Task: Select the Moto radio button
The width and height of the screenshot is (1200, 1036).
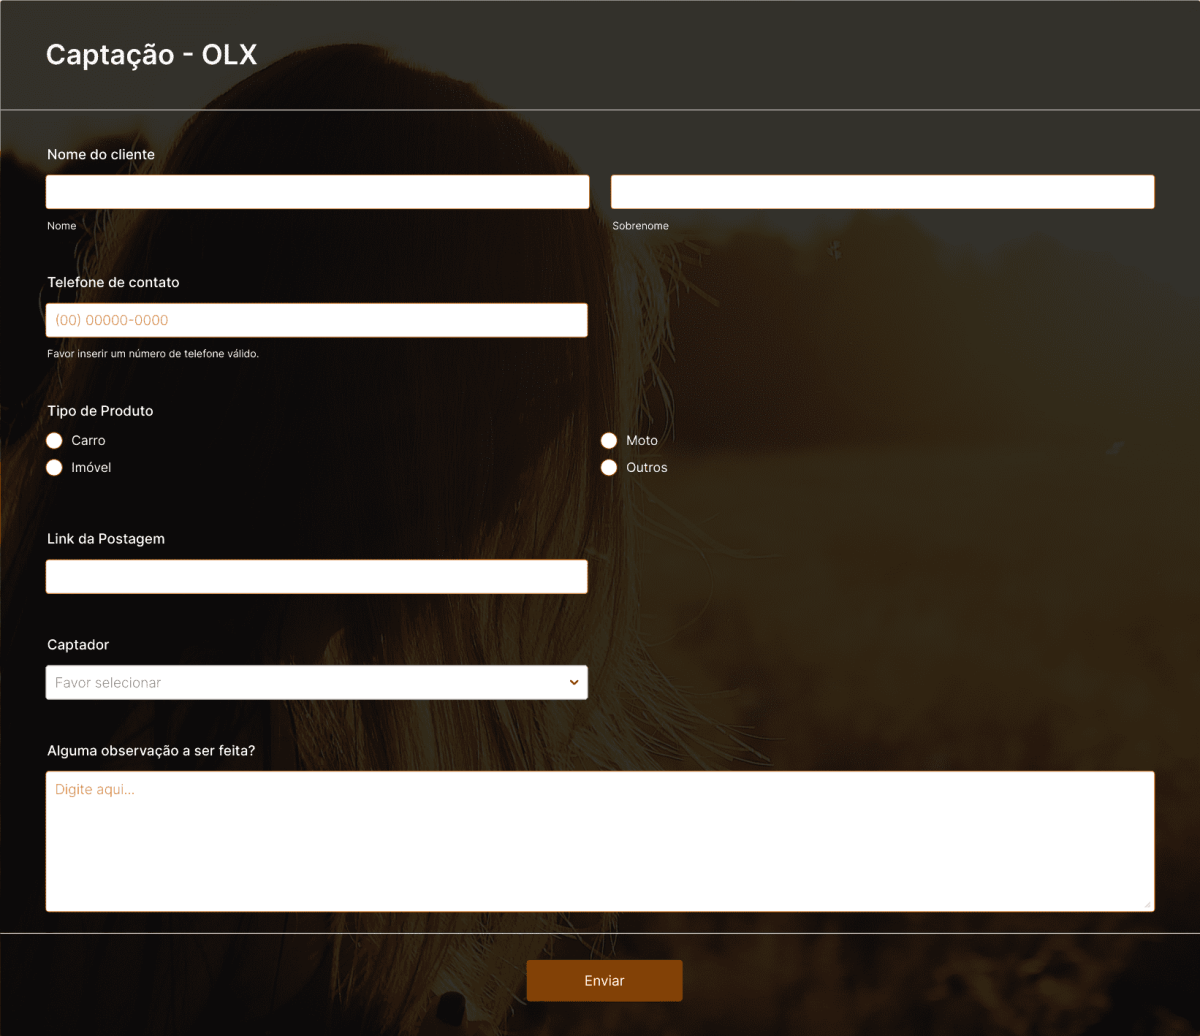Action: 609,440
